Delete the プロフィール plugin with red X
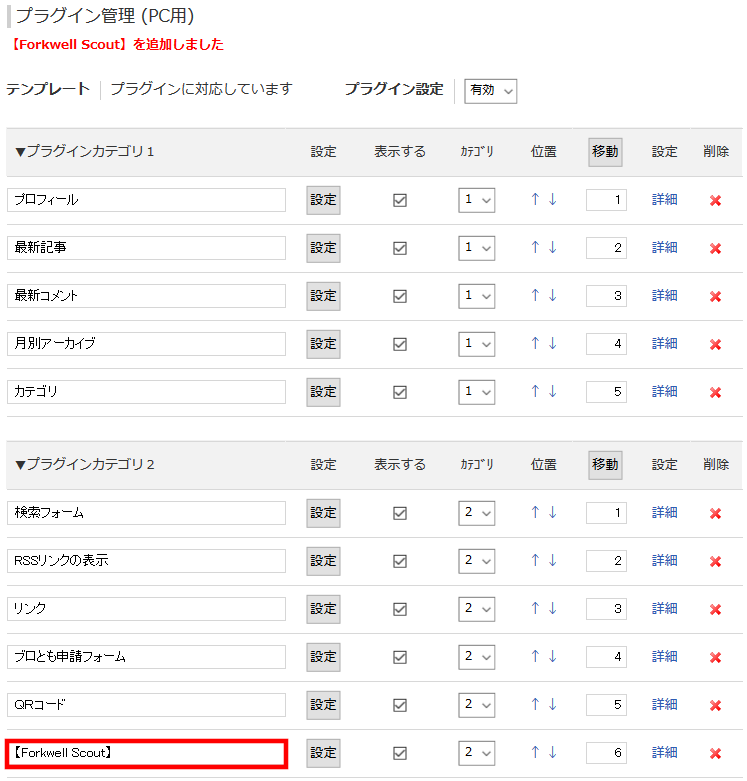The width and height of the screenshot is (747, 781). [x=715, y=200]
